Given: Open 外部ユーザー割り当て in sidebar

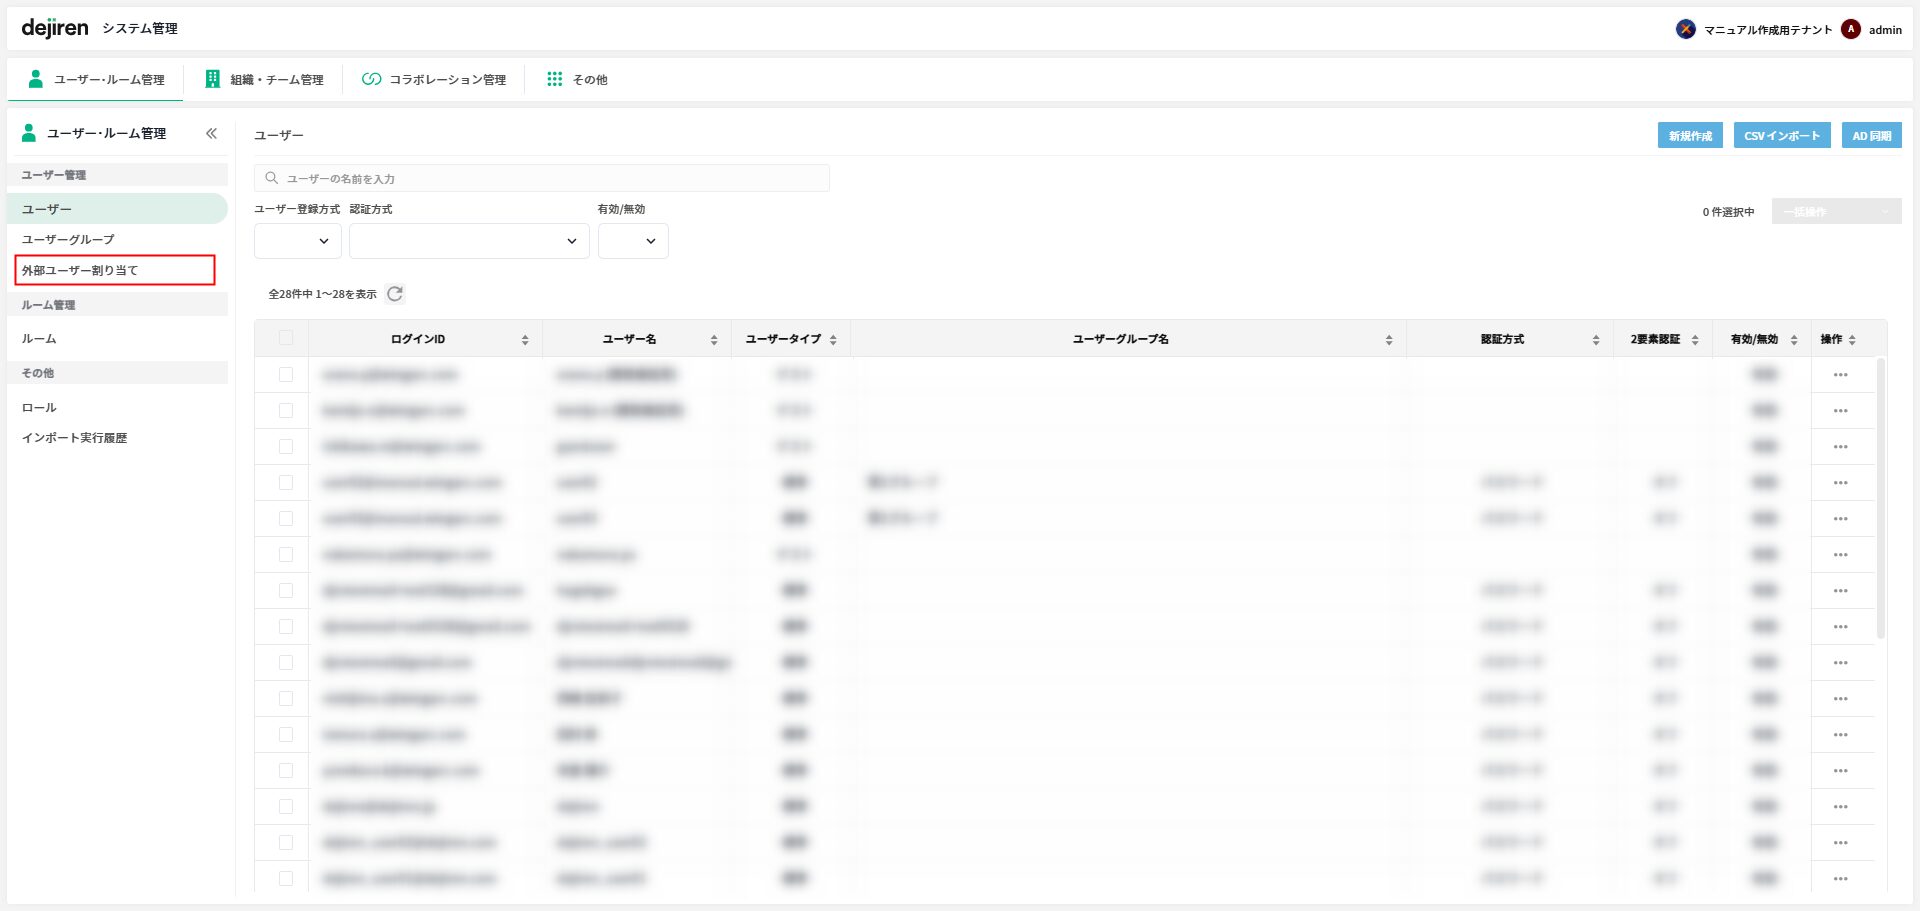Looking at the screenshot, I should pos(115,270).
